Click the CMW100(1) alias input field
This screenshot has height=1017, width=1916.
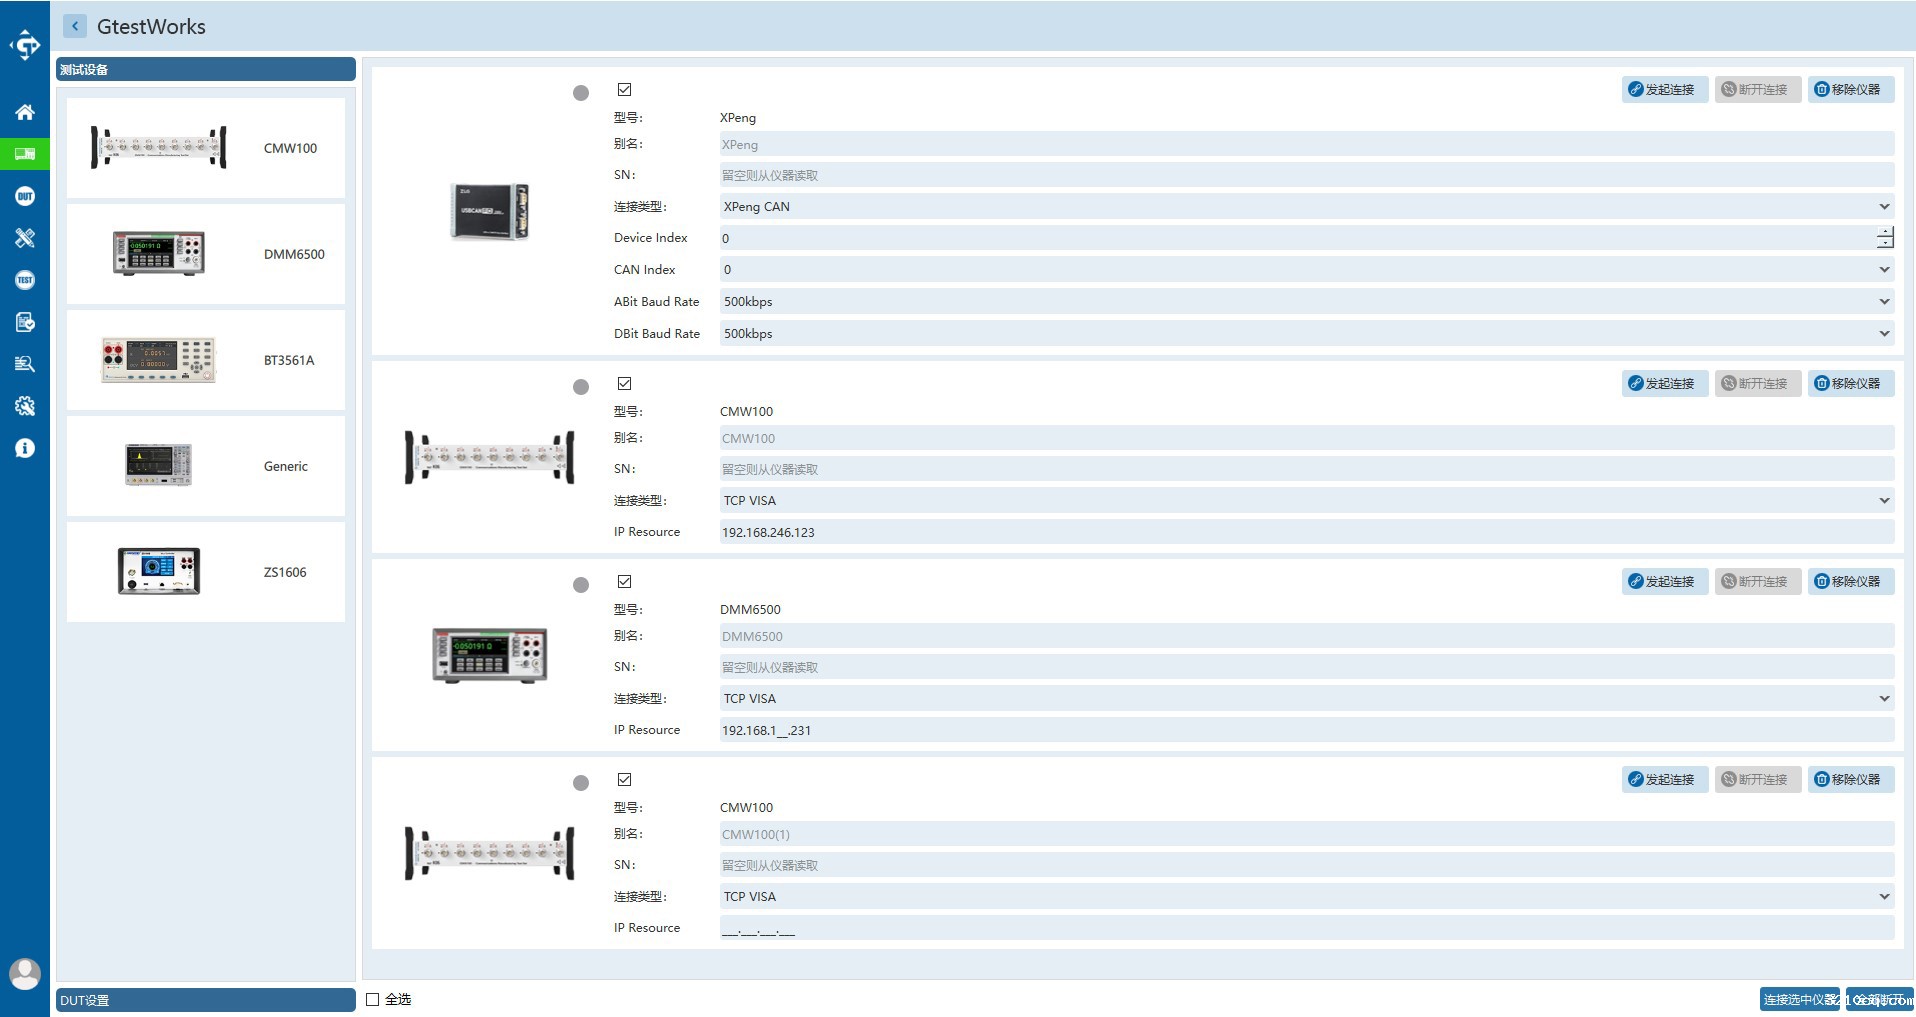1306,834
